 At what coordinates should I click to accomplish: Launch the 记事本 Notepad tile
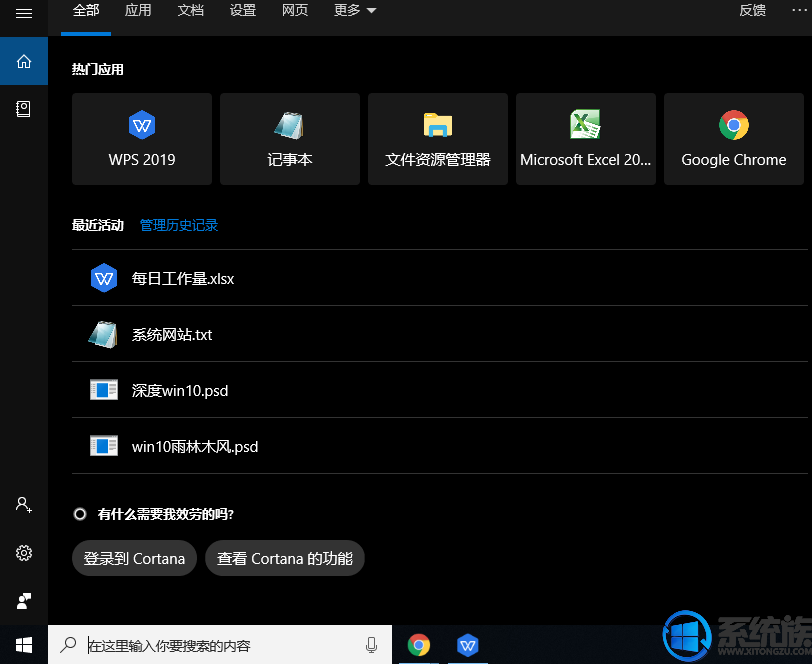click(290, 139)
